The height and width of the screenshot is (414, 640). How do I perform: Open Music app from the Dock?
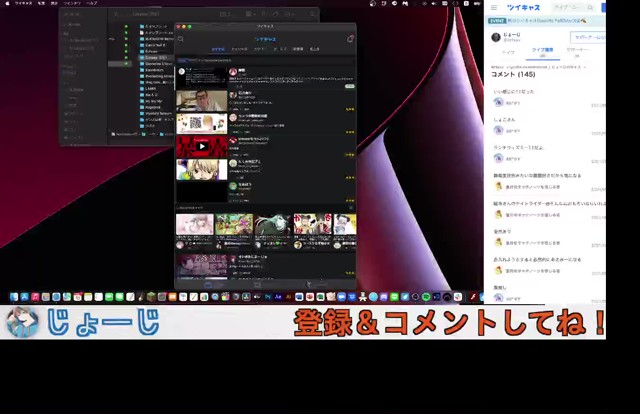pos(36,297)
